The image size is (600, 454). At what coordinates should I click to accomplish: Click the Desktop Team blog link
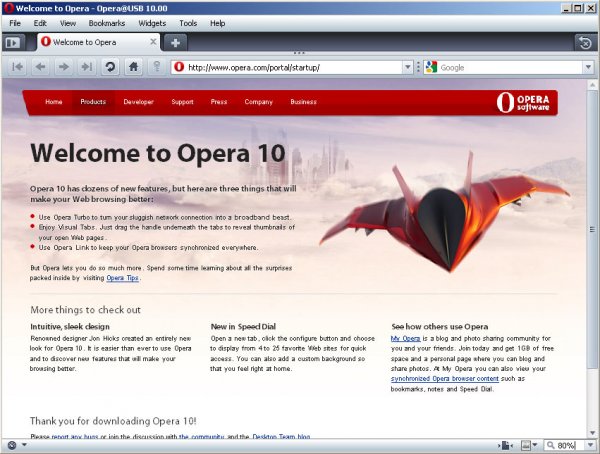pyautogui.click(x=281, y=436)
